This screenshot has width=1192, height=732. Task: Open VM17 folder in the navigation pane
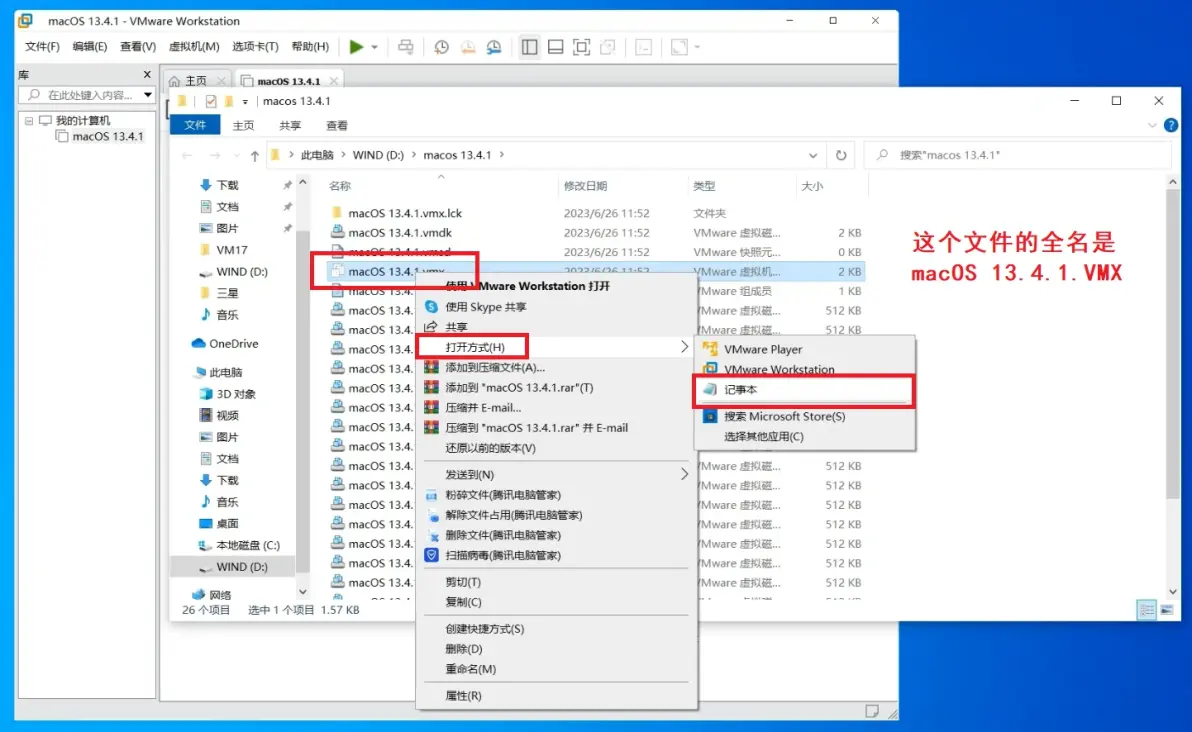click(232, 250)
